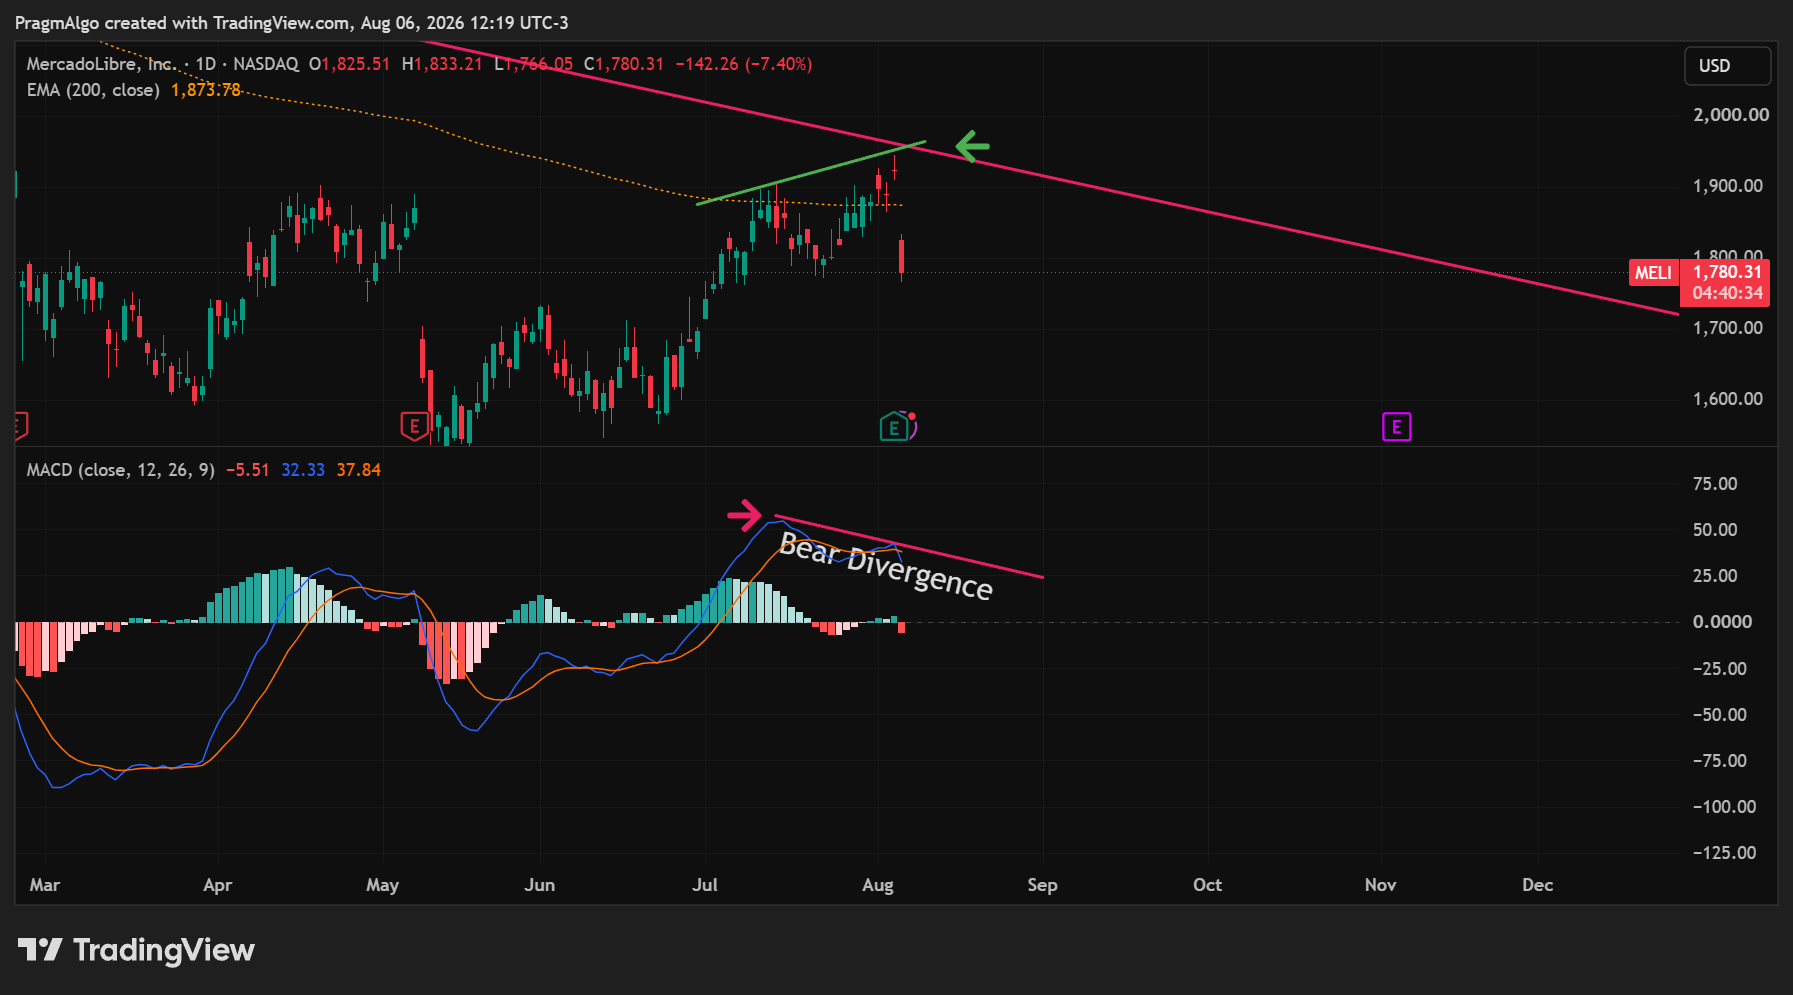Click the 25.00 MACD axis label

click(1715, 576)
